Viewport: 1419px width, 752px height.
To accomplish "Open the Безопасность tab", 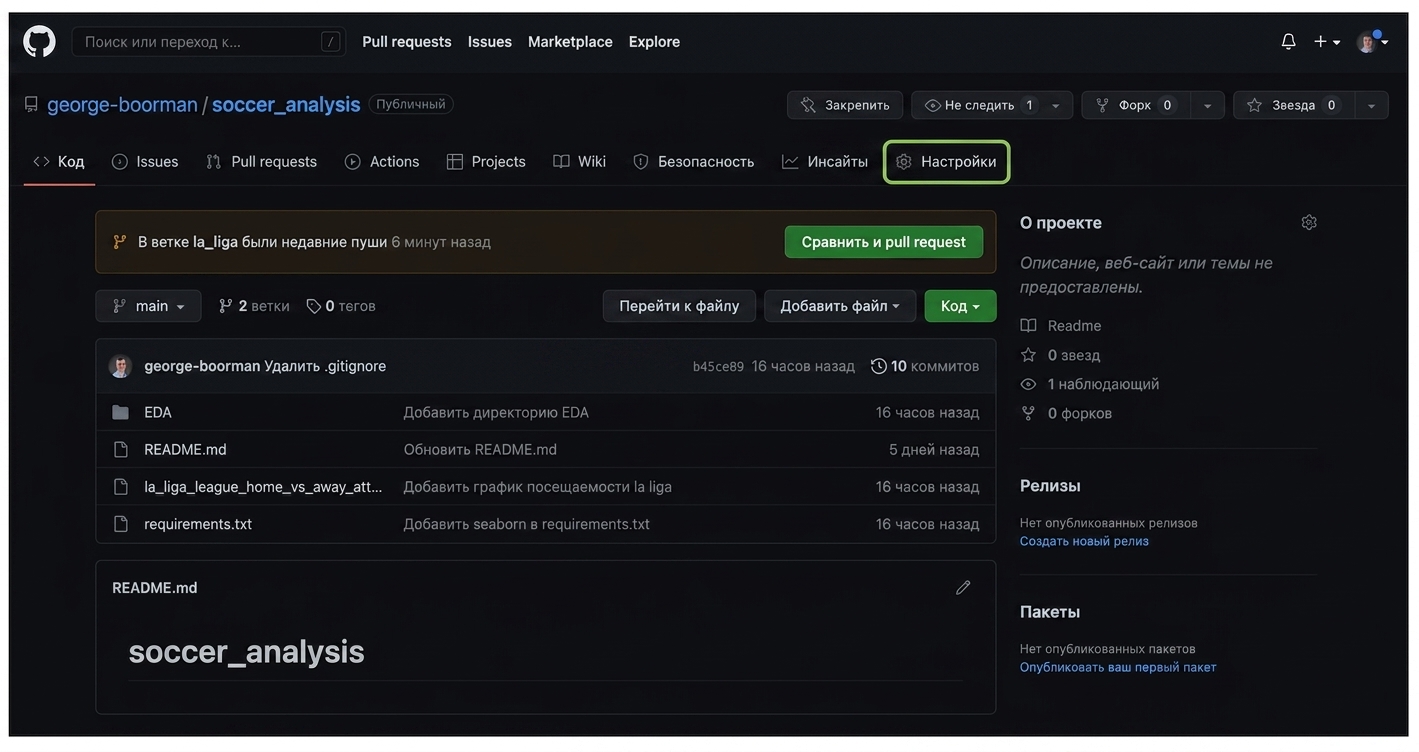I will coord(694,161).
